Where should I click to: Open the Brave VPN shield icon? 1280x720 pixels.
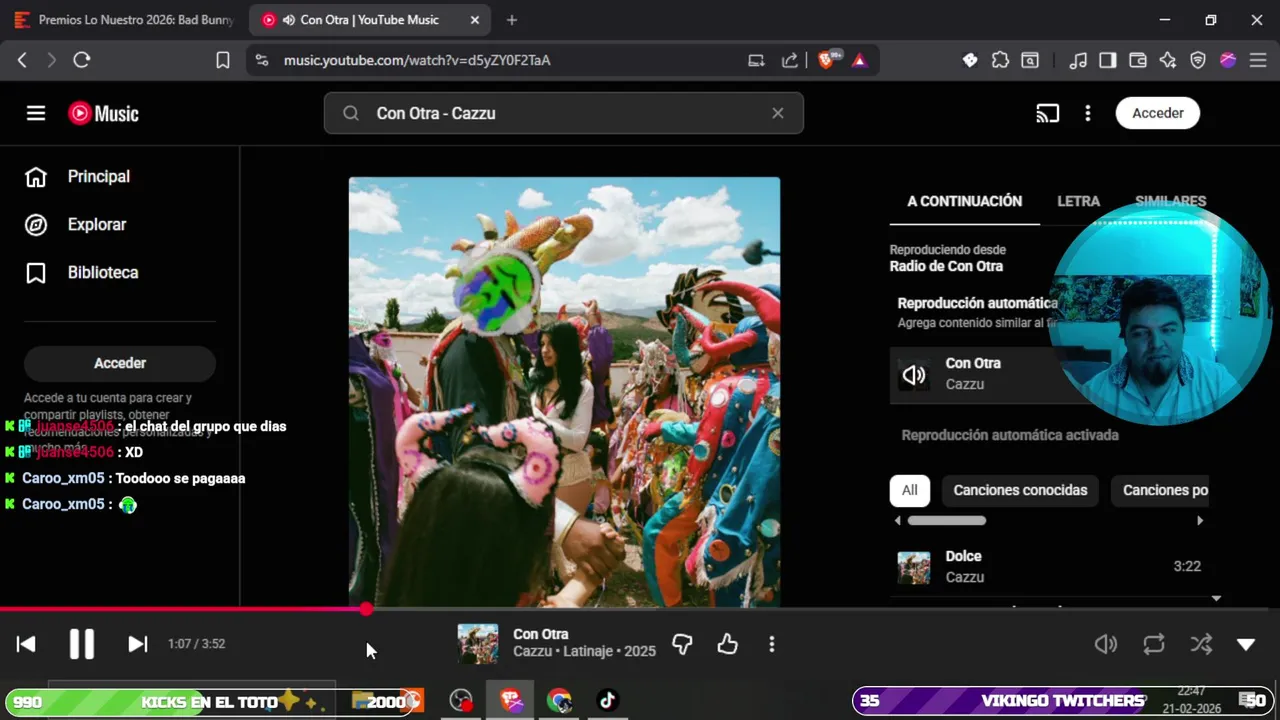tap(1198, 60)
